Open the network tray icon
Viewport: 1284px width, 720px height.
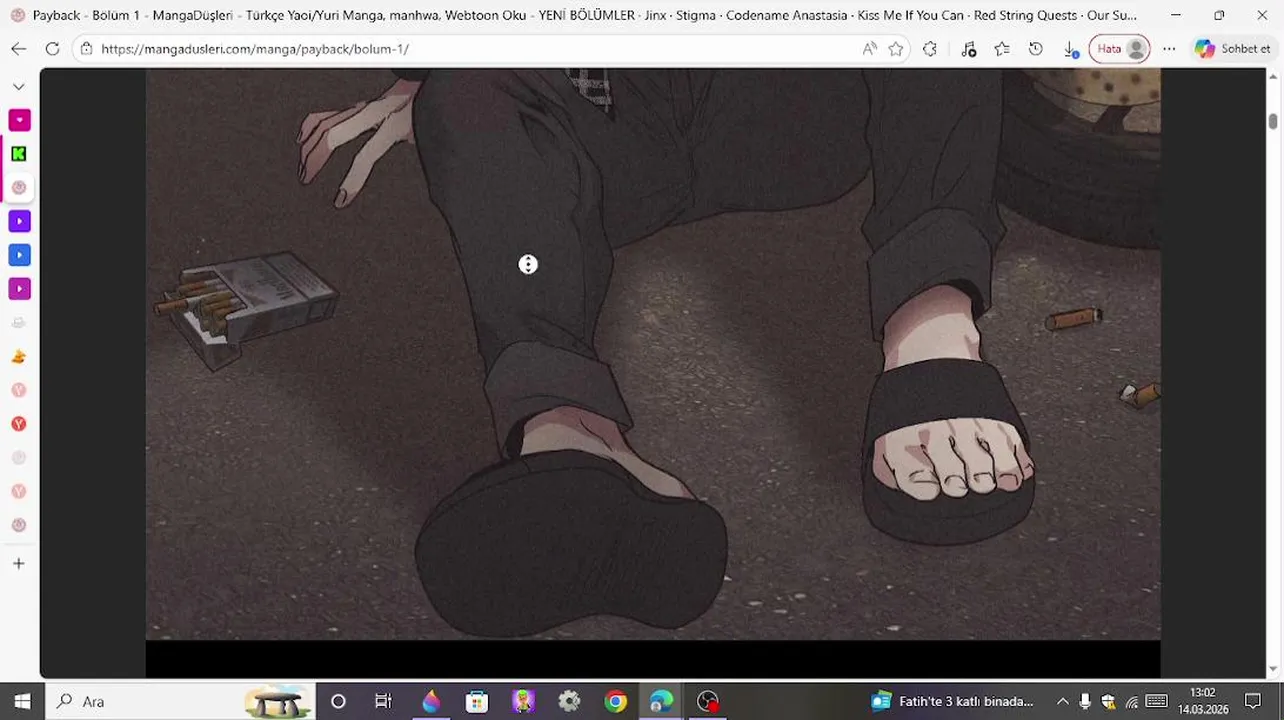(x=1132, y=702)
